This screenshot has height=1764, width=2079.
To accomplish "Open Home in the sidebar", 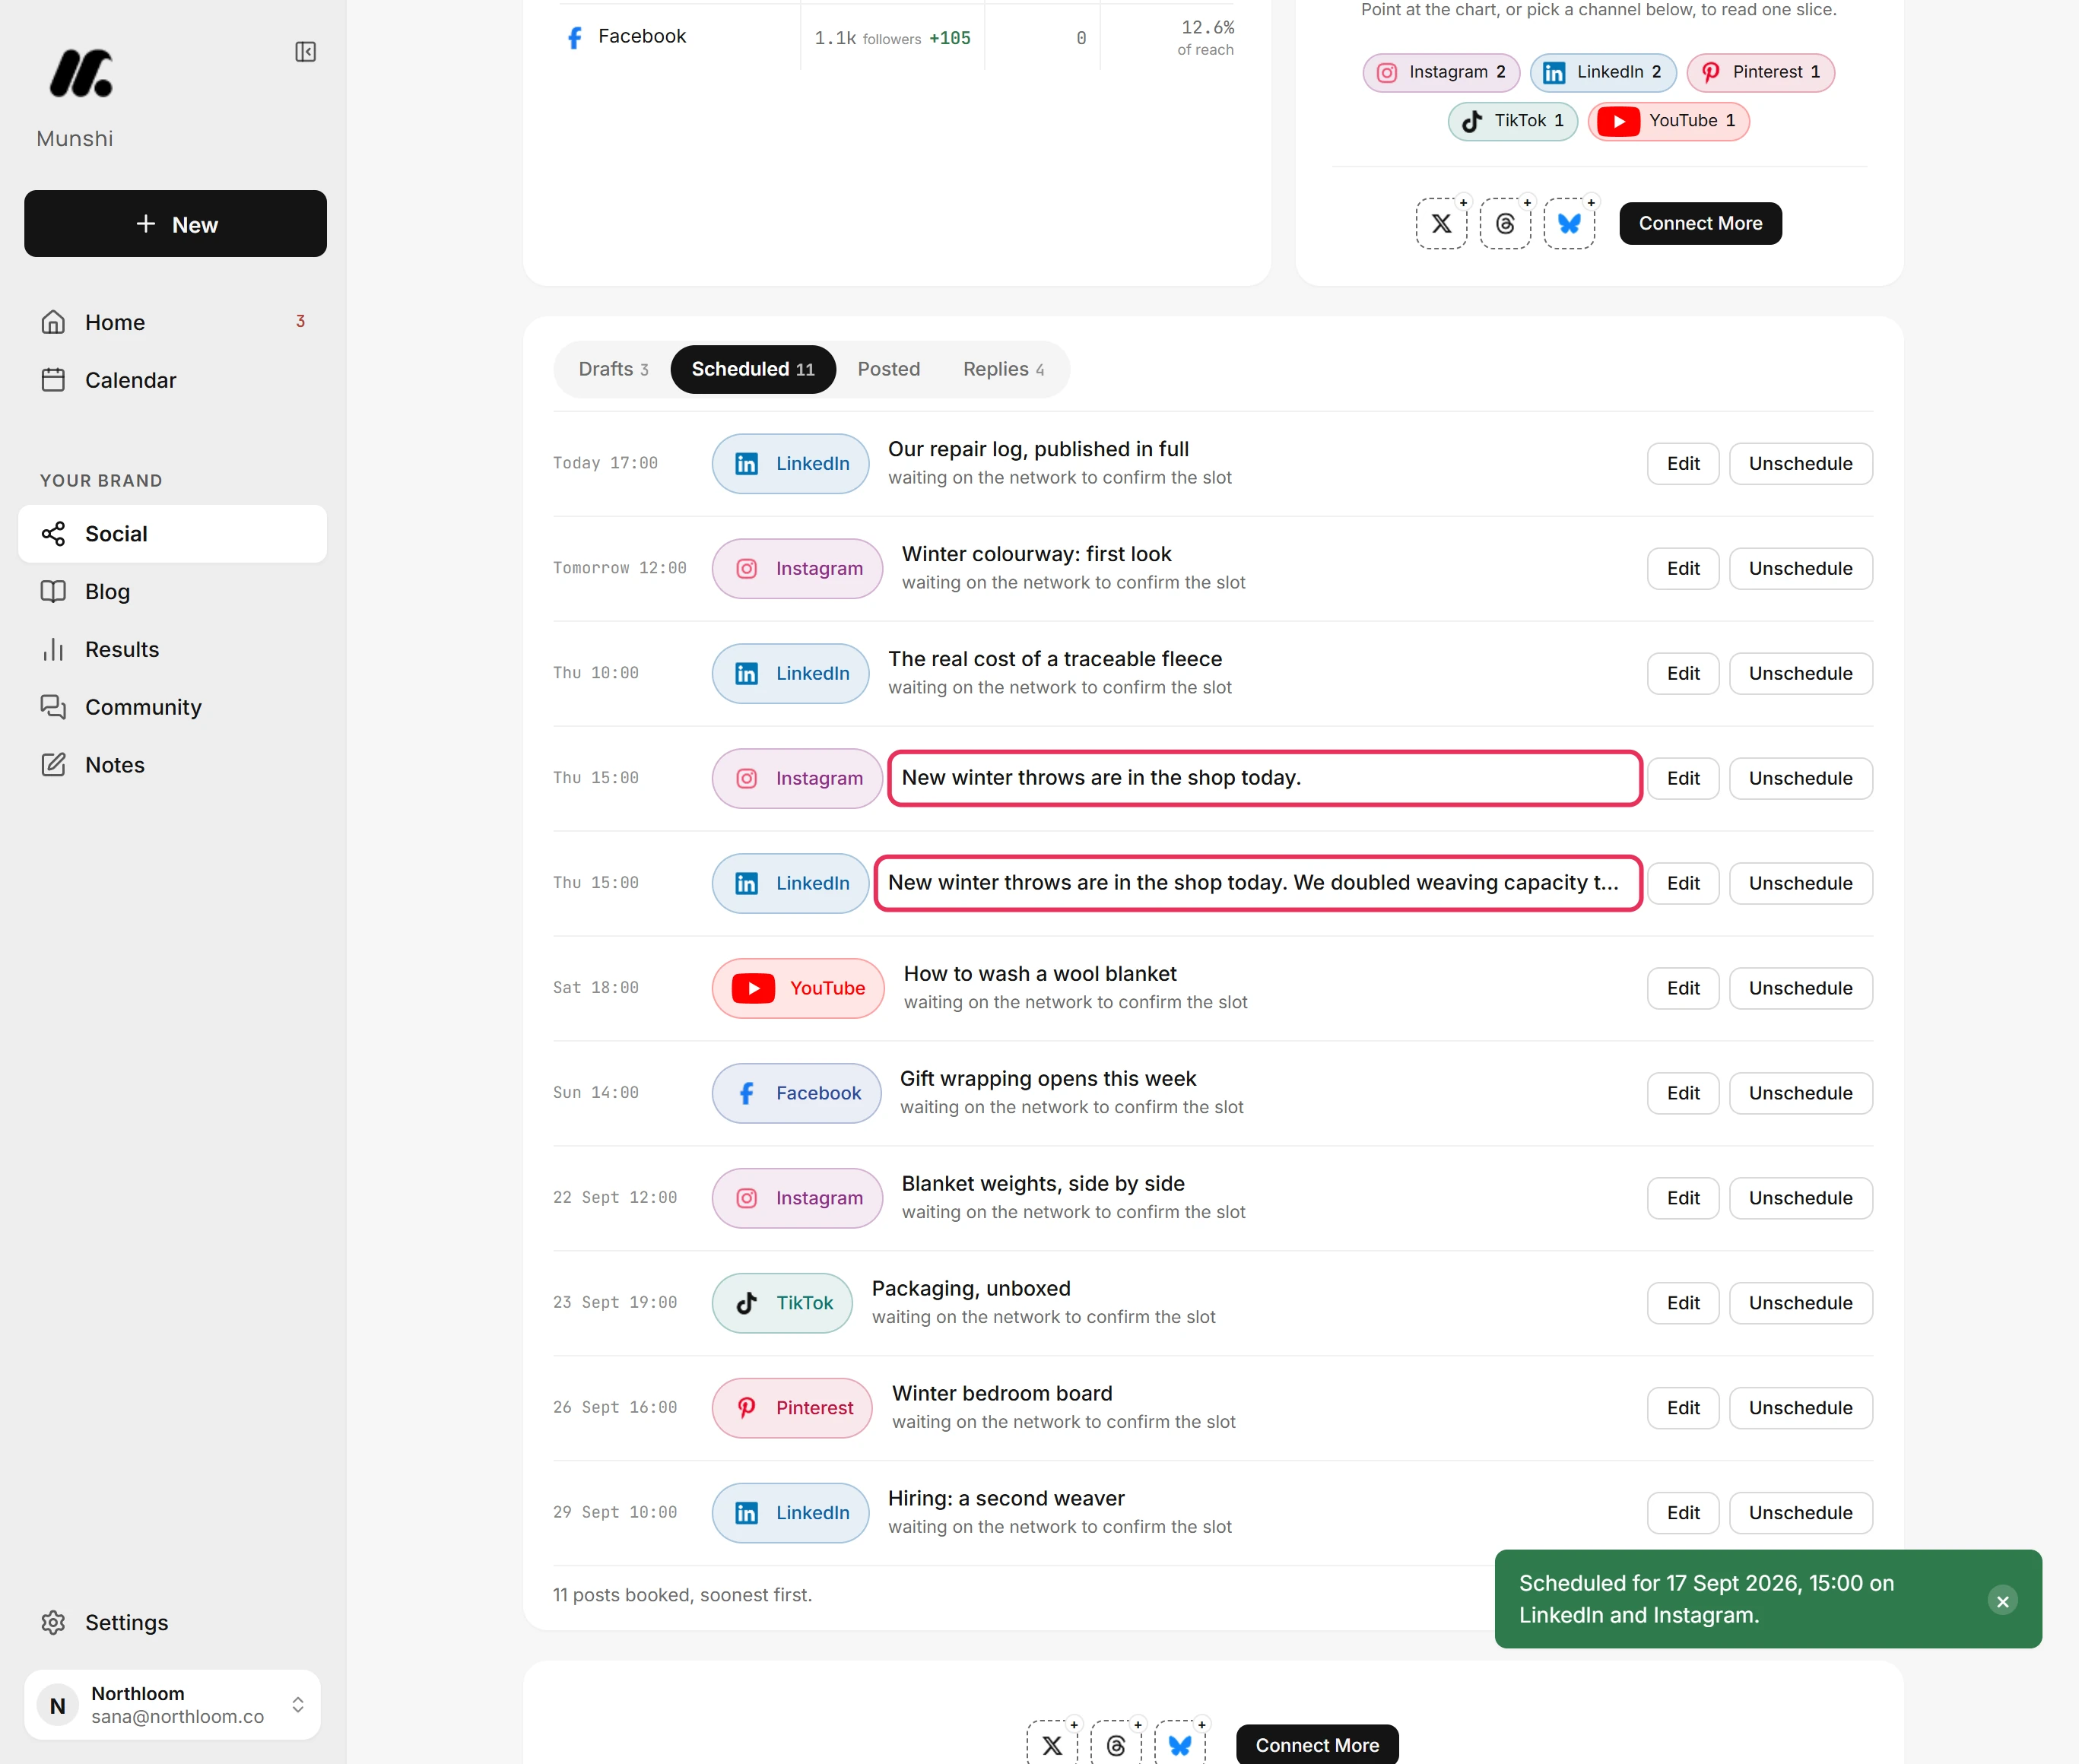I will (172, 322).
